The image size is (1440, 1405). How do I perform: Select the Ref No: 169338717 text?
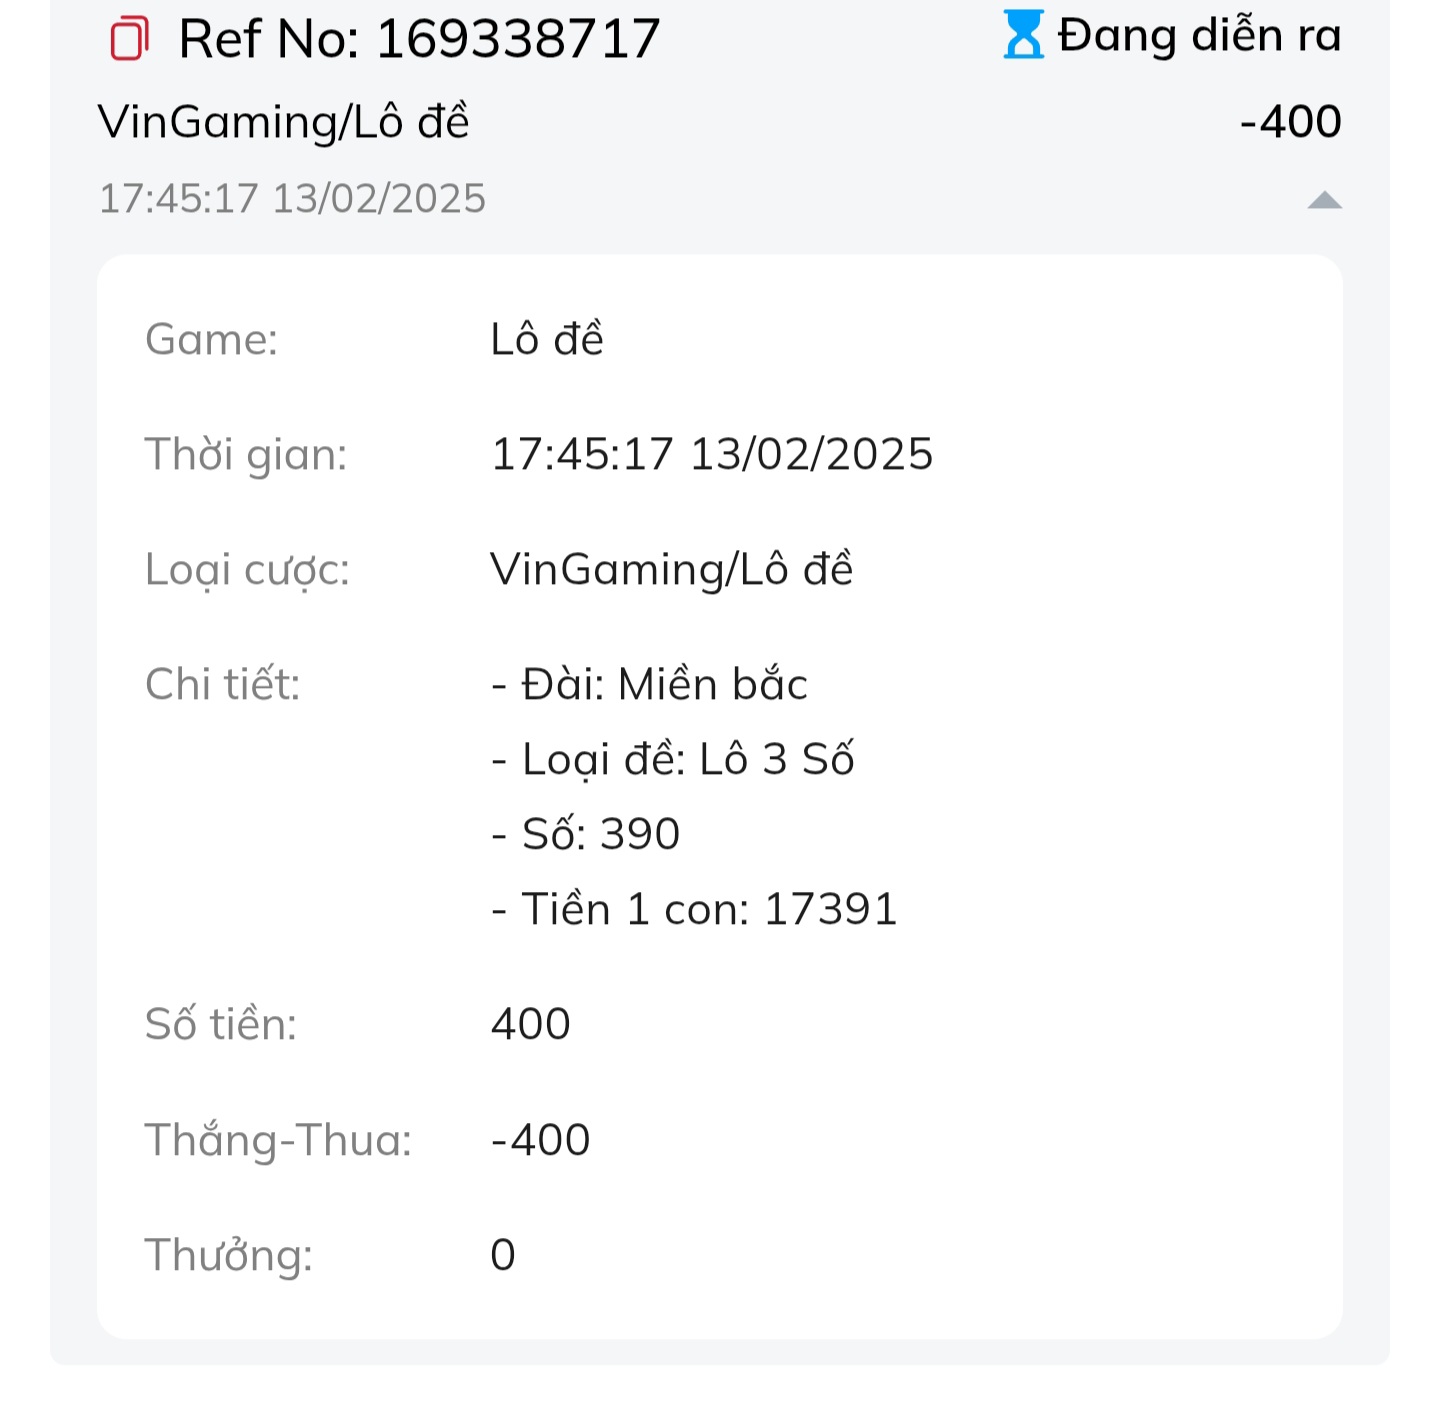[x=419, y=39]
